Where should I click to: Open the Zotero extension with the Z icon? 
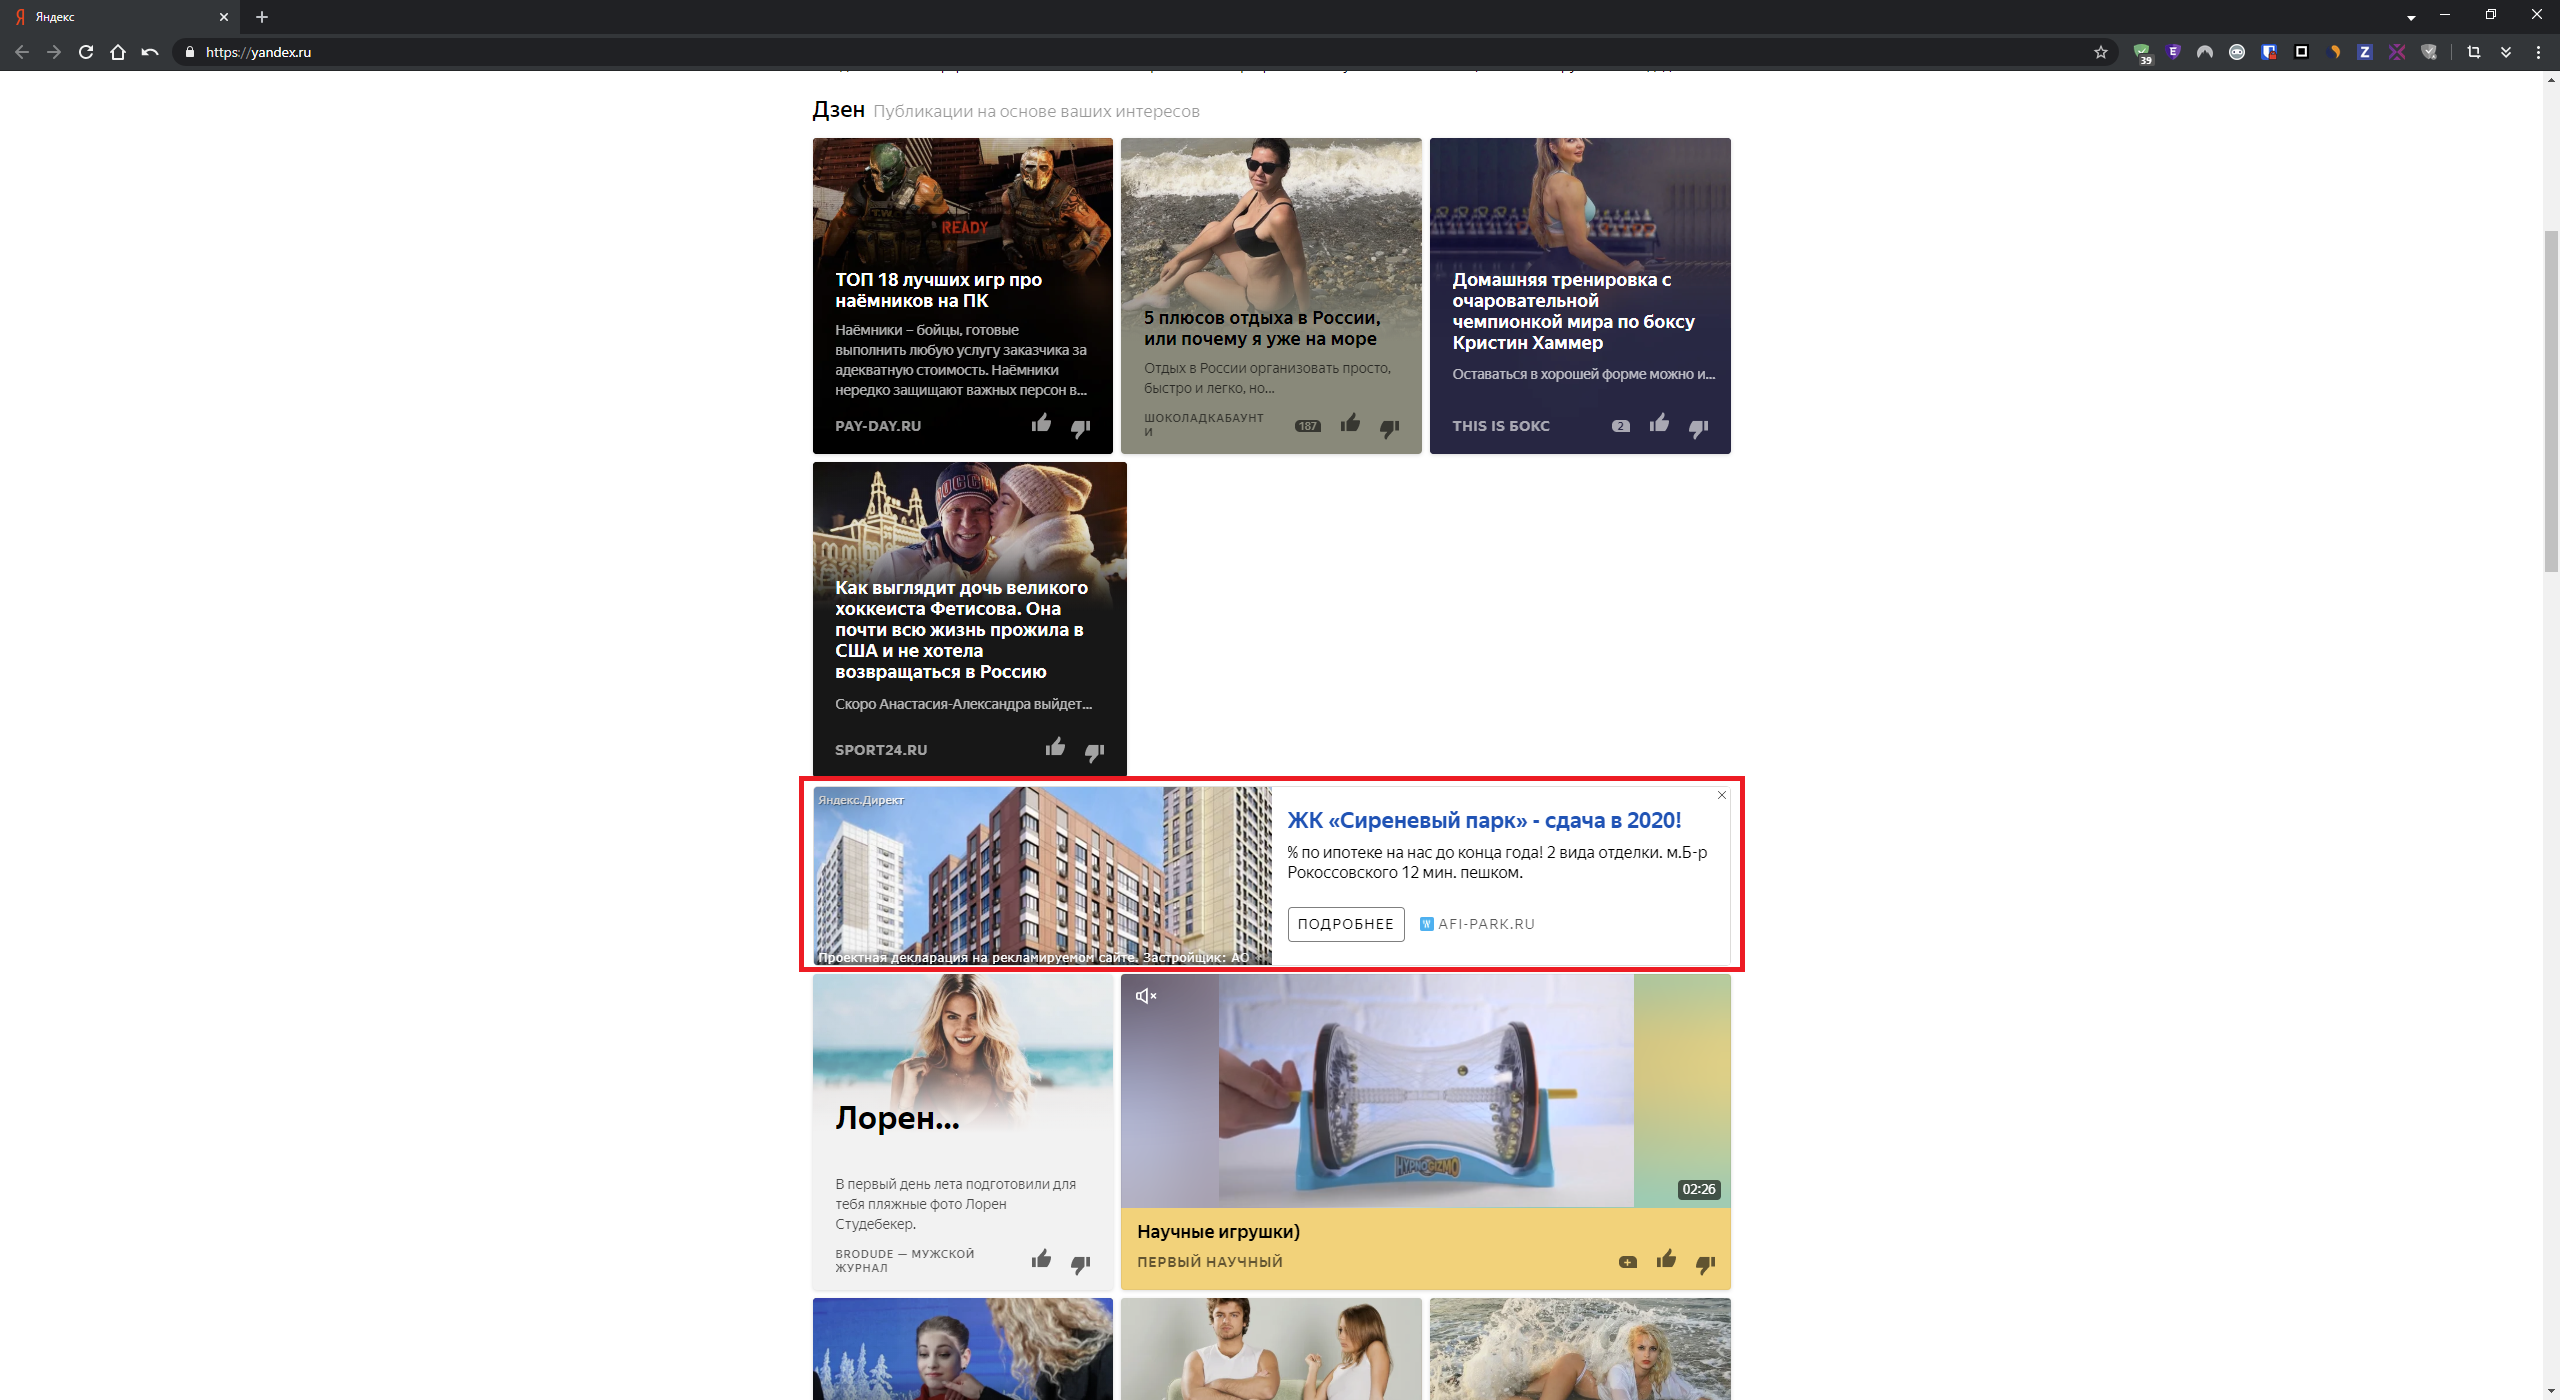click(x=2364, y=51)
